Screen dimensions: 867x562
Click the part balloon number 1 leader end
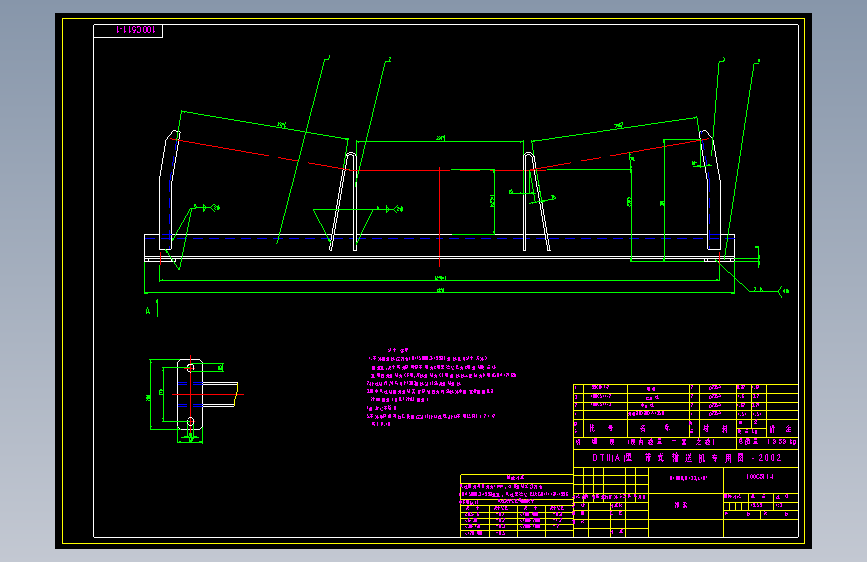pyautogui.click(x=327, y=57)
